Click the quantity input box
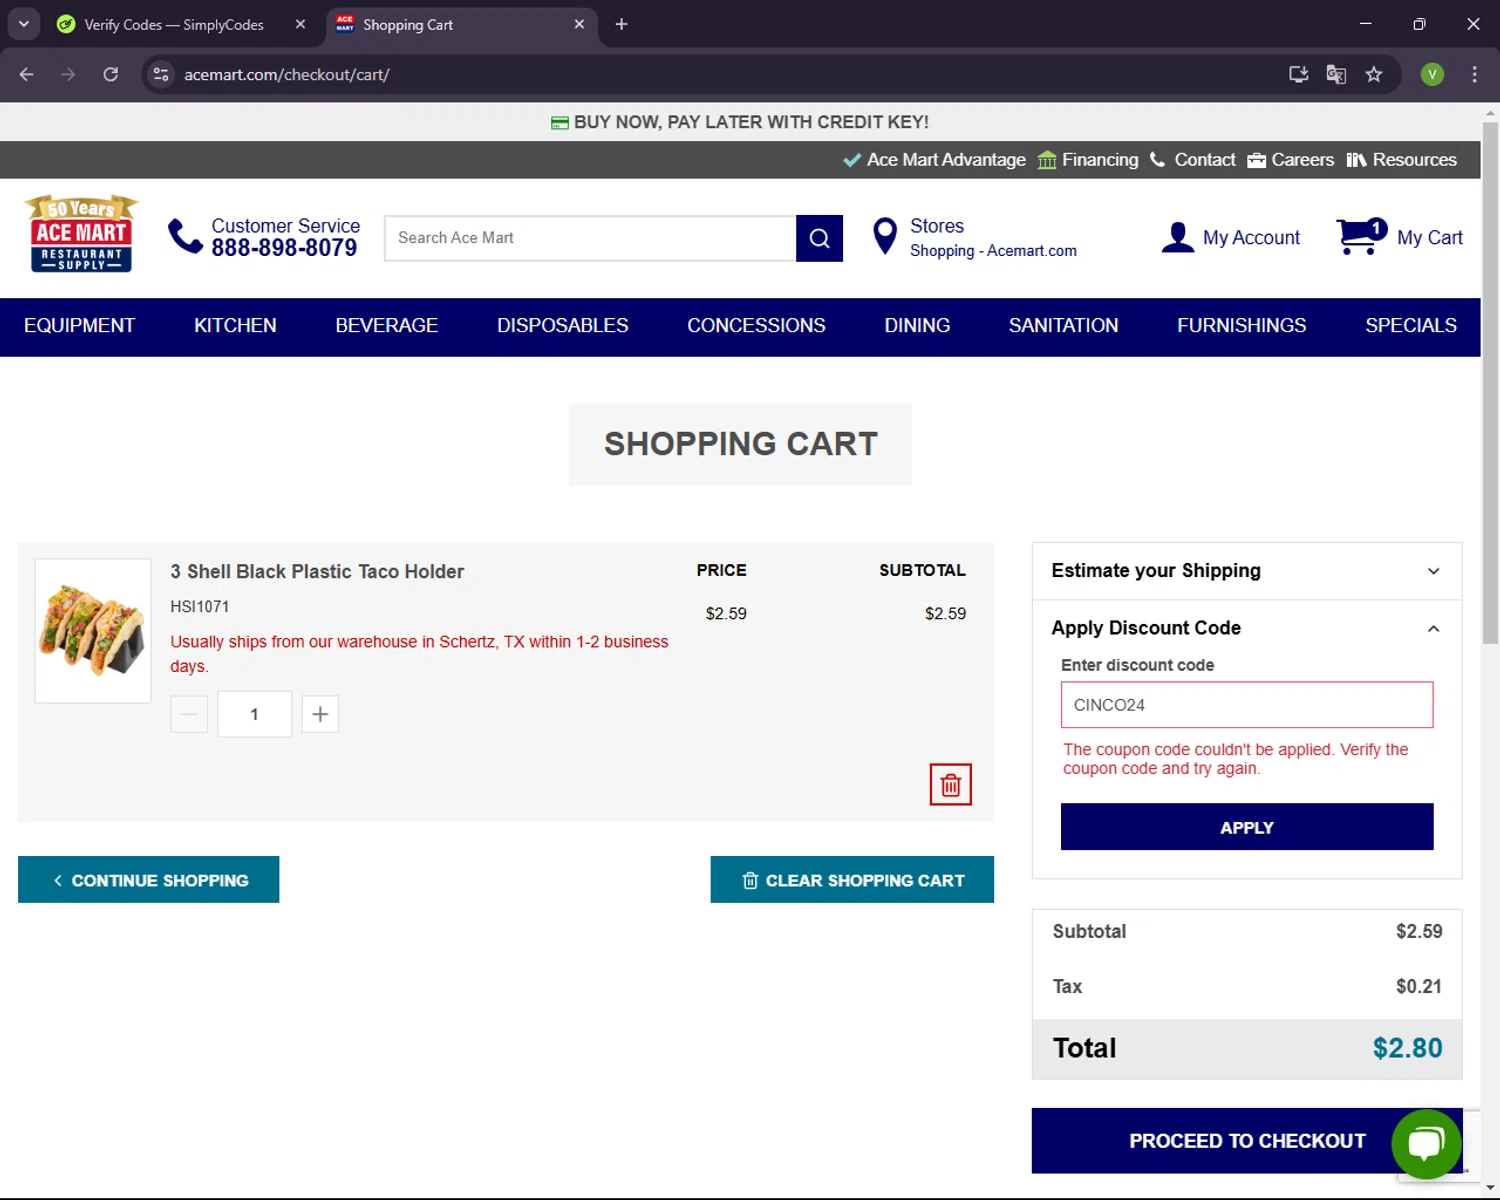Image resolution: width=1500 pixels, height=1200 pixels. click(254, 714)
